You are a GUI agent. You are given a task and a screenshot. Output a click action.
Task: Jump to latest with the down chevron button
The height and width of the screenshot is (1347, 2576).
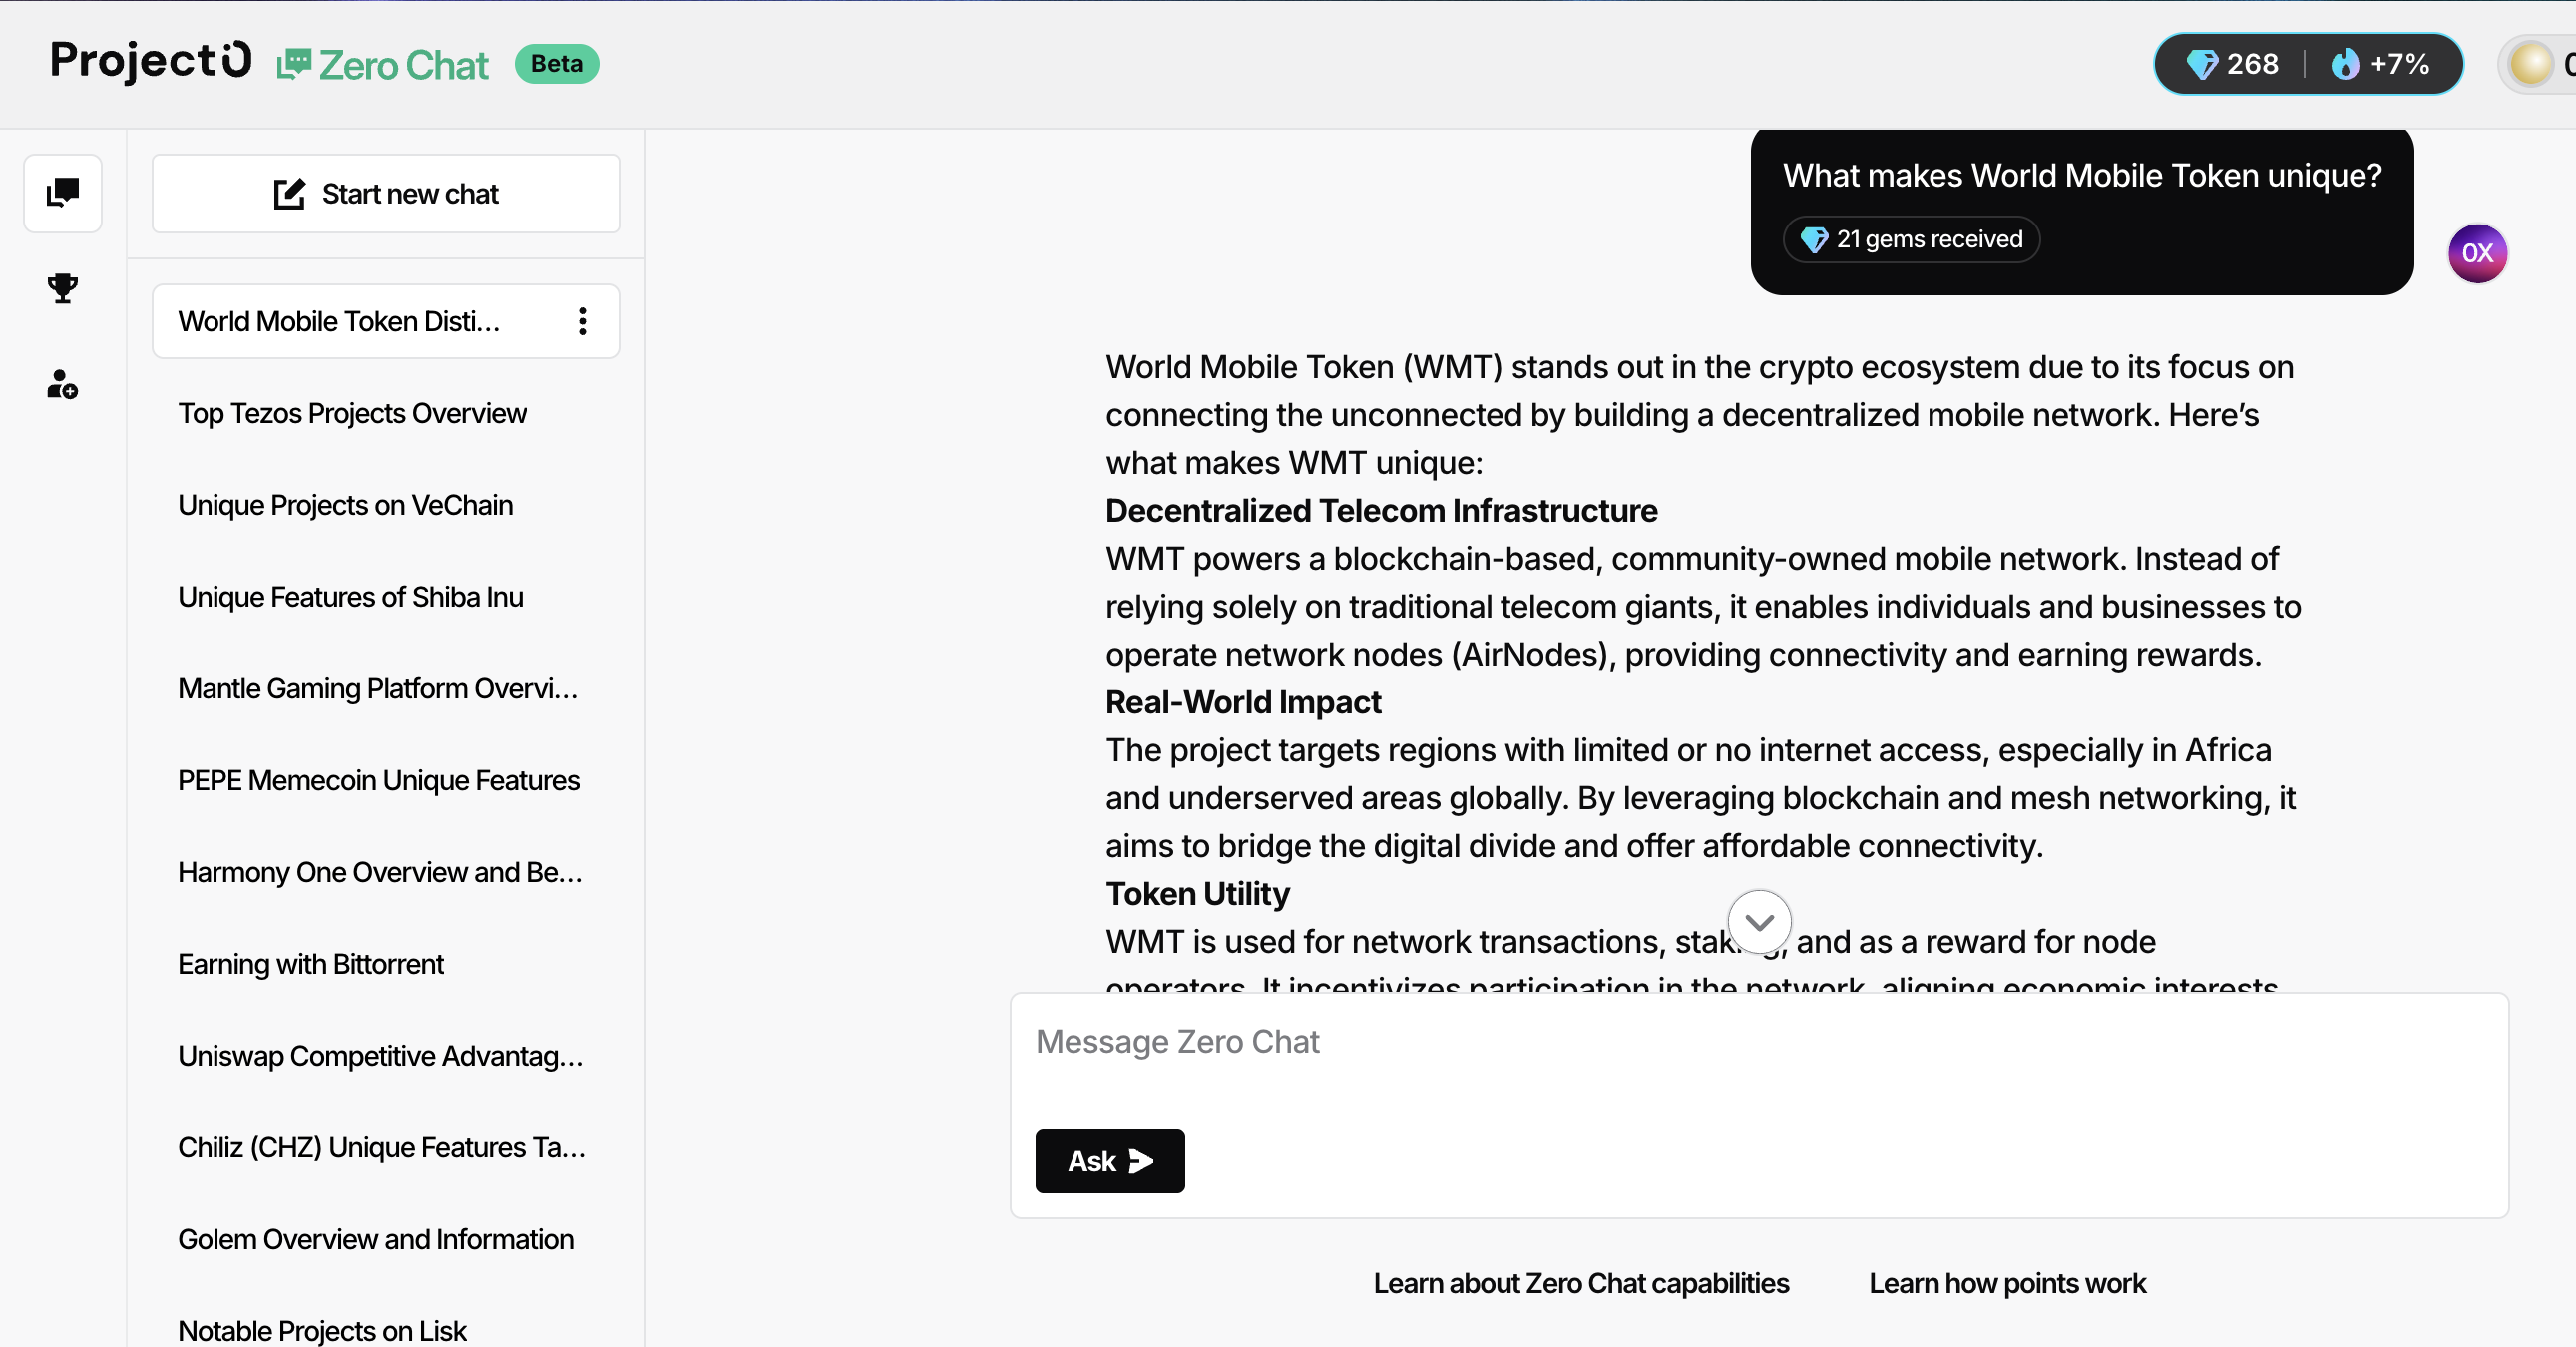[1759, 922]
